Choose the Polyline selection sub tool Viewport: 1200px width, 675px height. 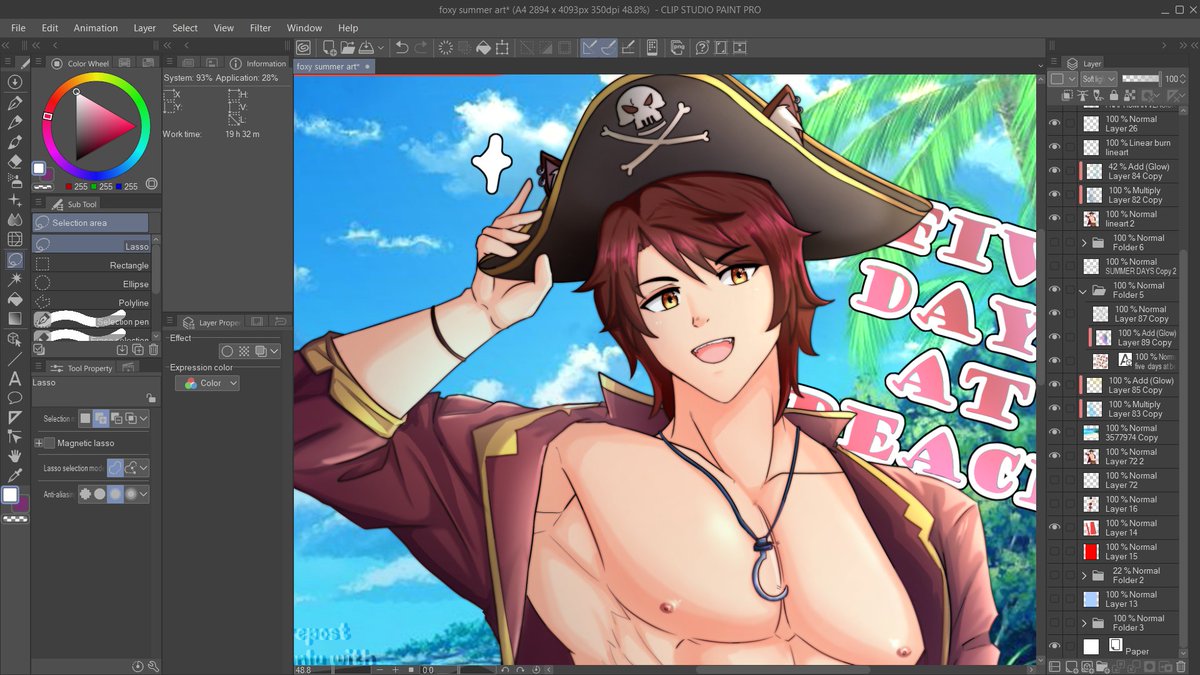(91, 303)
